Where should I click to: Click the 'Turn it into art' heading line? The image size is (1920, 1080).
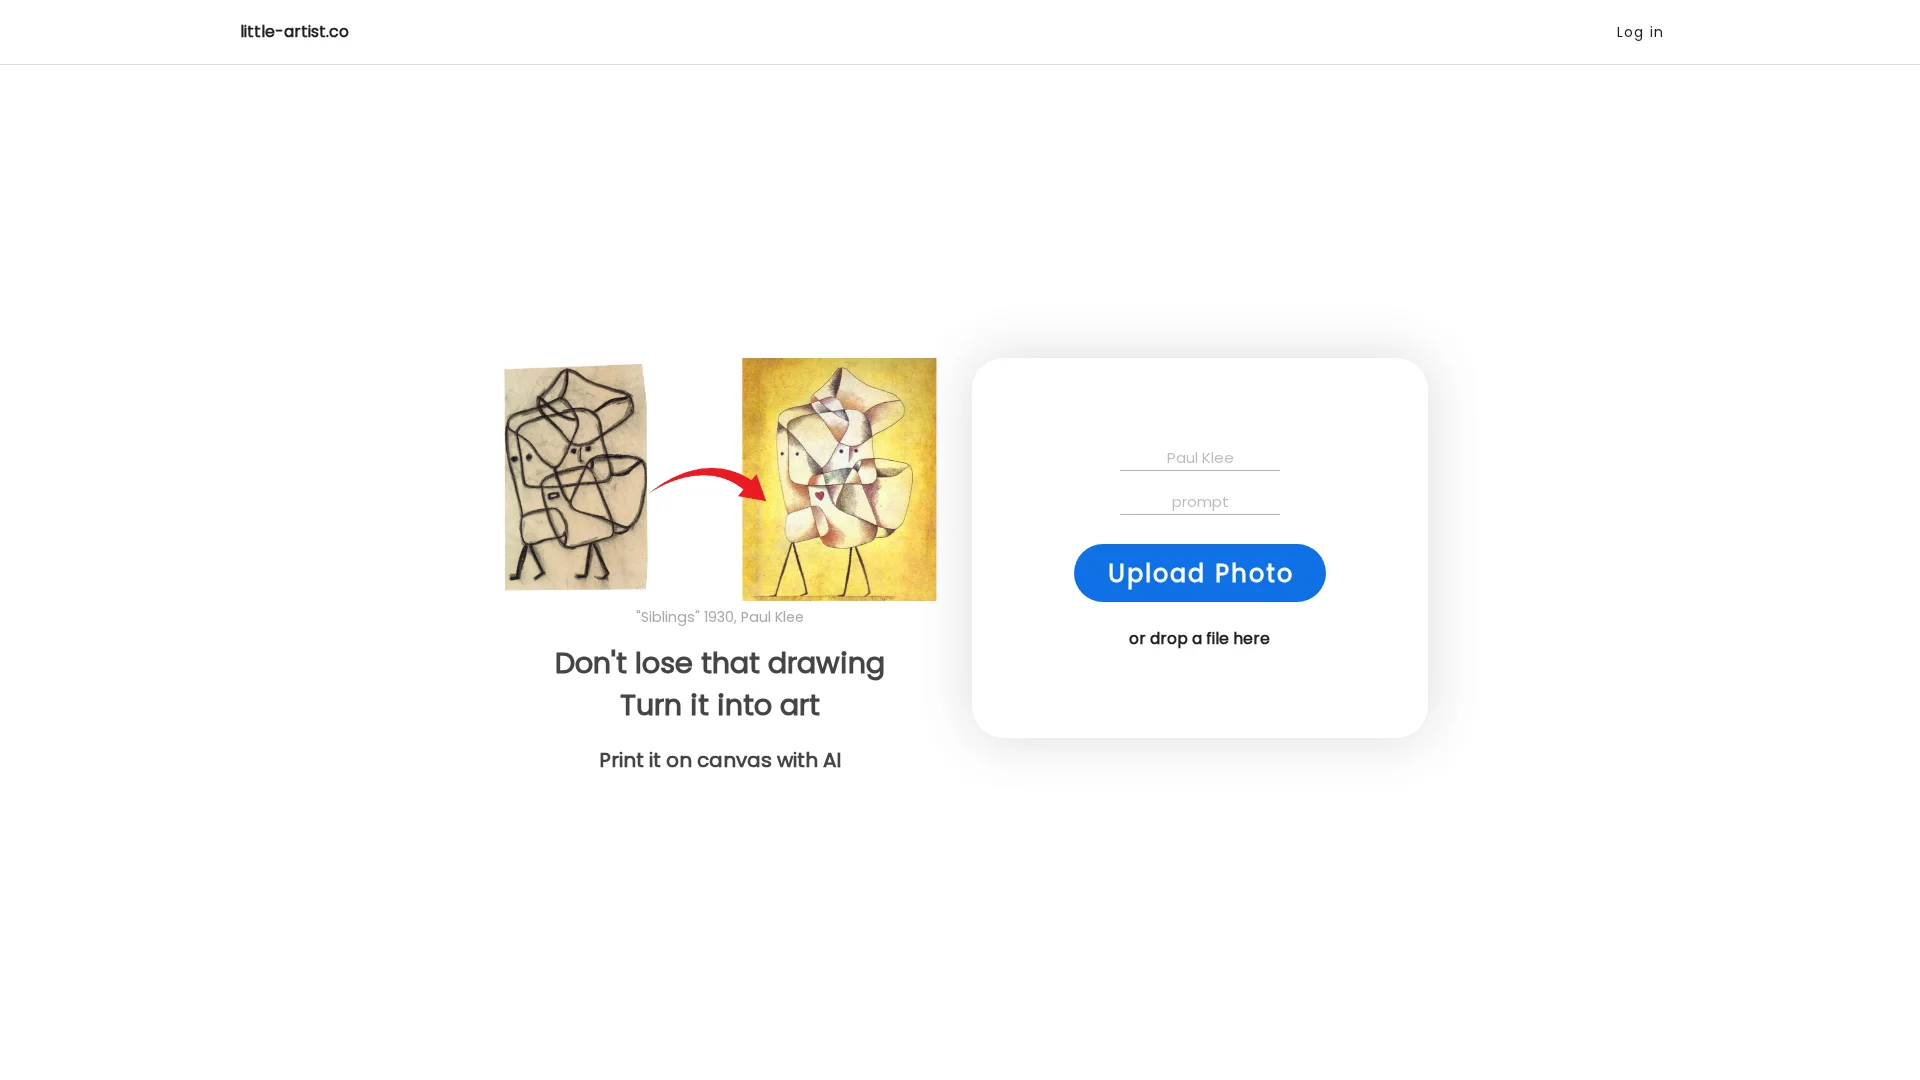719,705
